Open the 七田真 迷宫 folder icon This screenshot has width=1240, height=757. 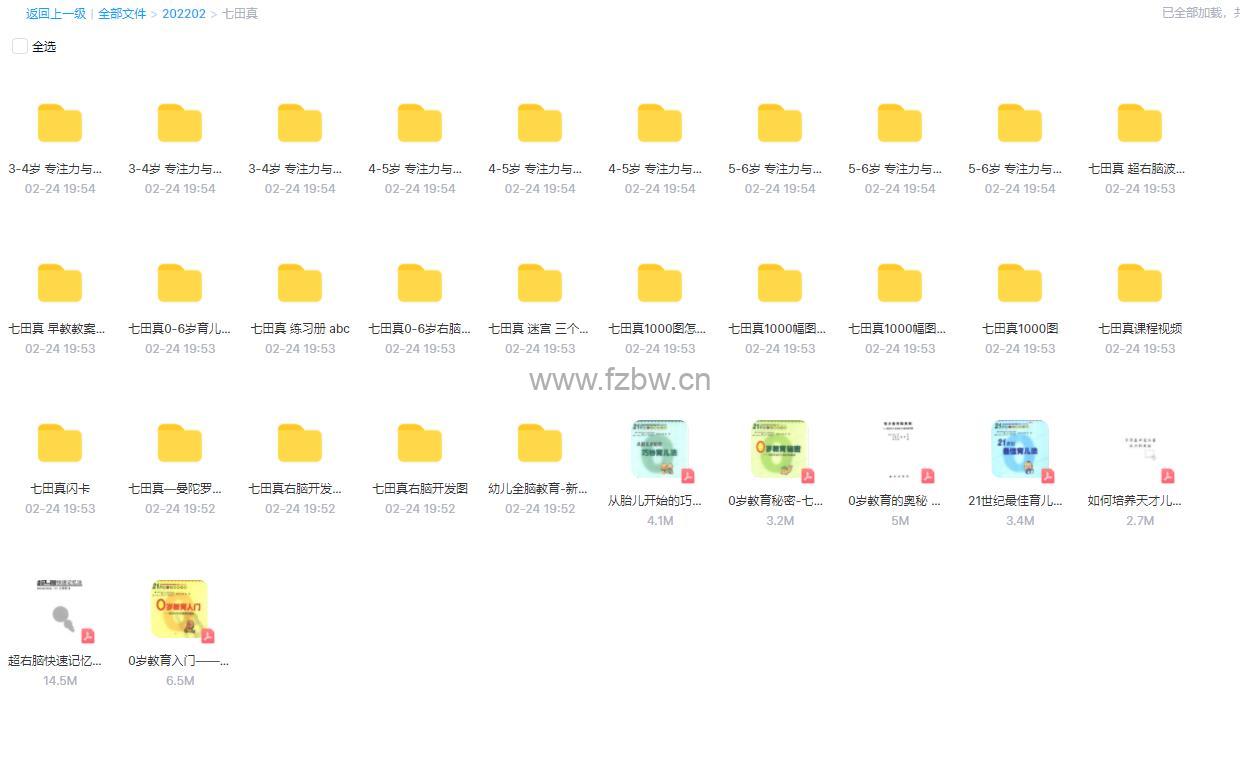(540, 284)
